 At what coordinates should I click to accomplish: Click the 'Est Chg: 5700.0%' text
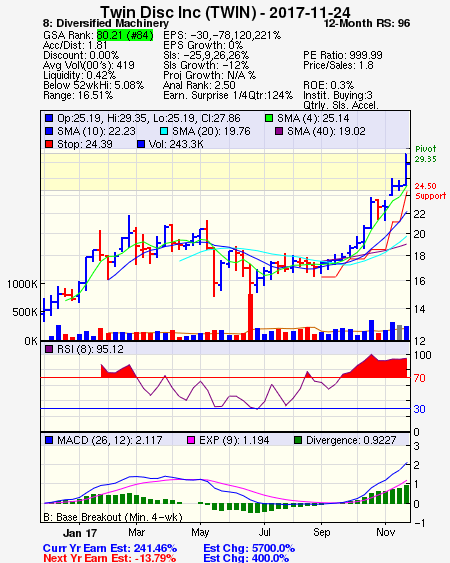tap(249, 548)
